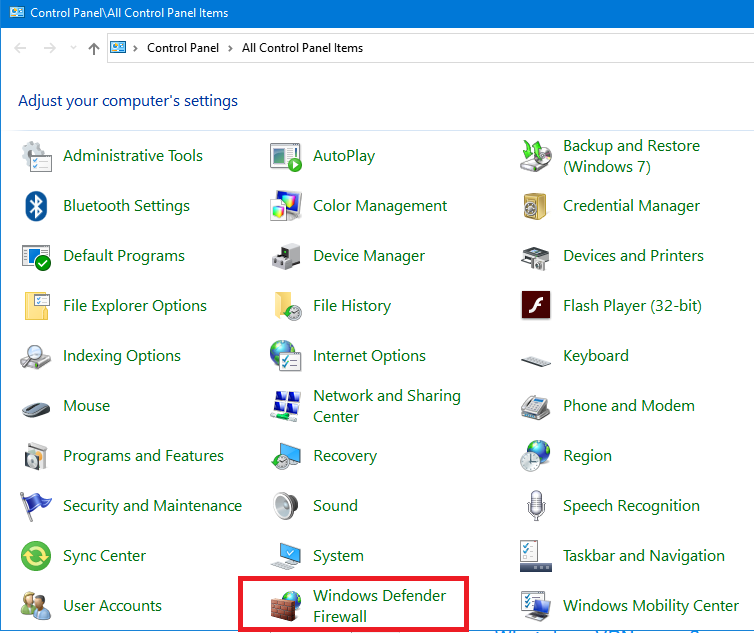Select Control Panel in address breadcrumb
Image resolution: width=754 pixels, height=633 pixels.
[182, 48]
